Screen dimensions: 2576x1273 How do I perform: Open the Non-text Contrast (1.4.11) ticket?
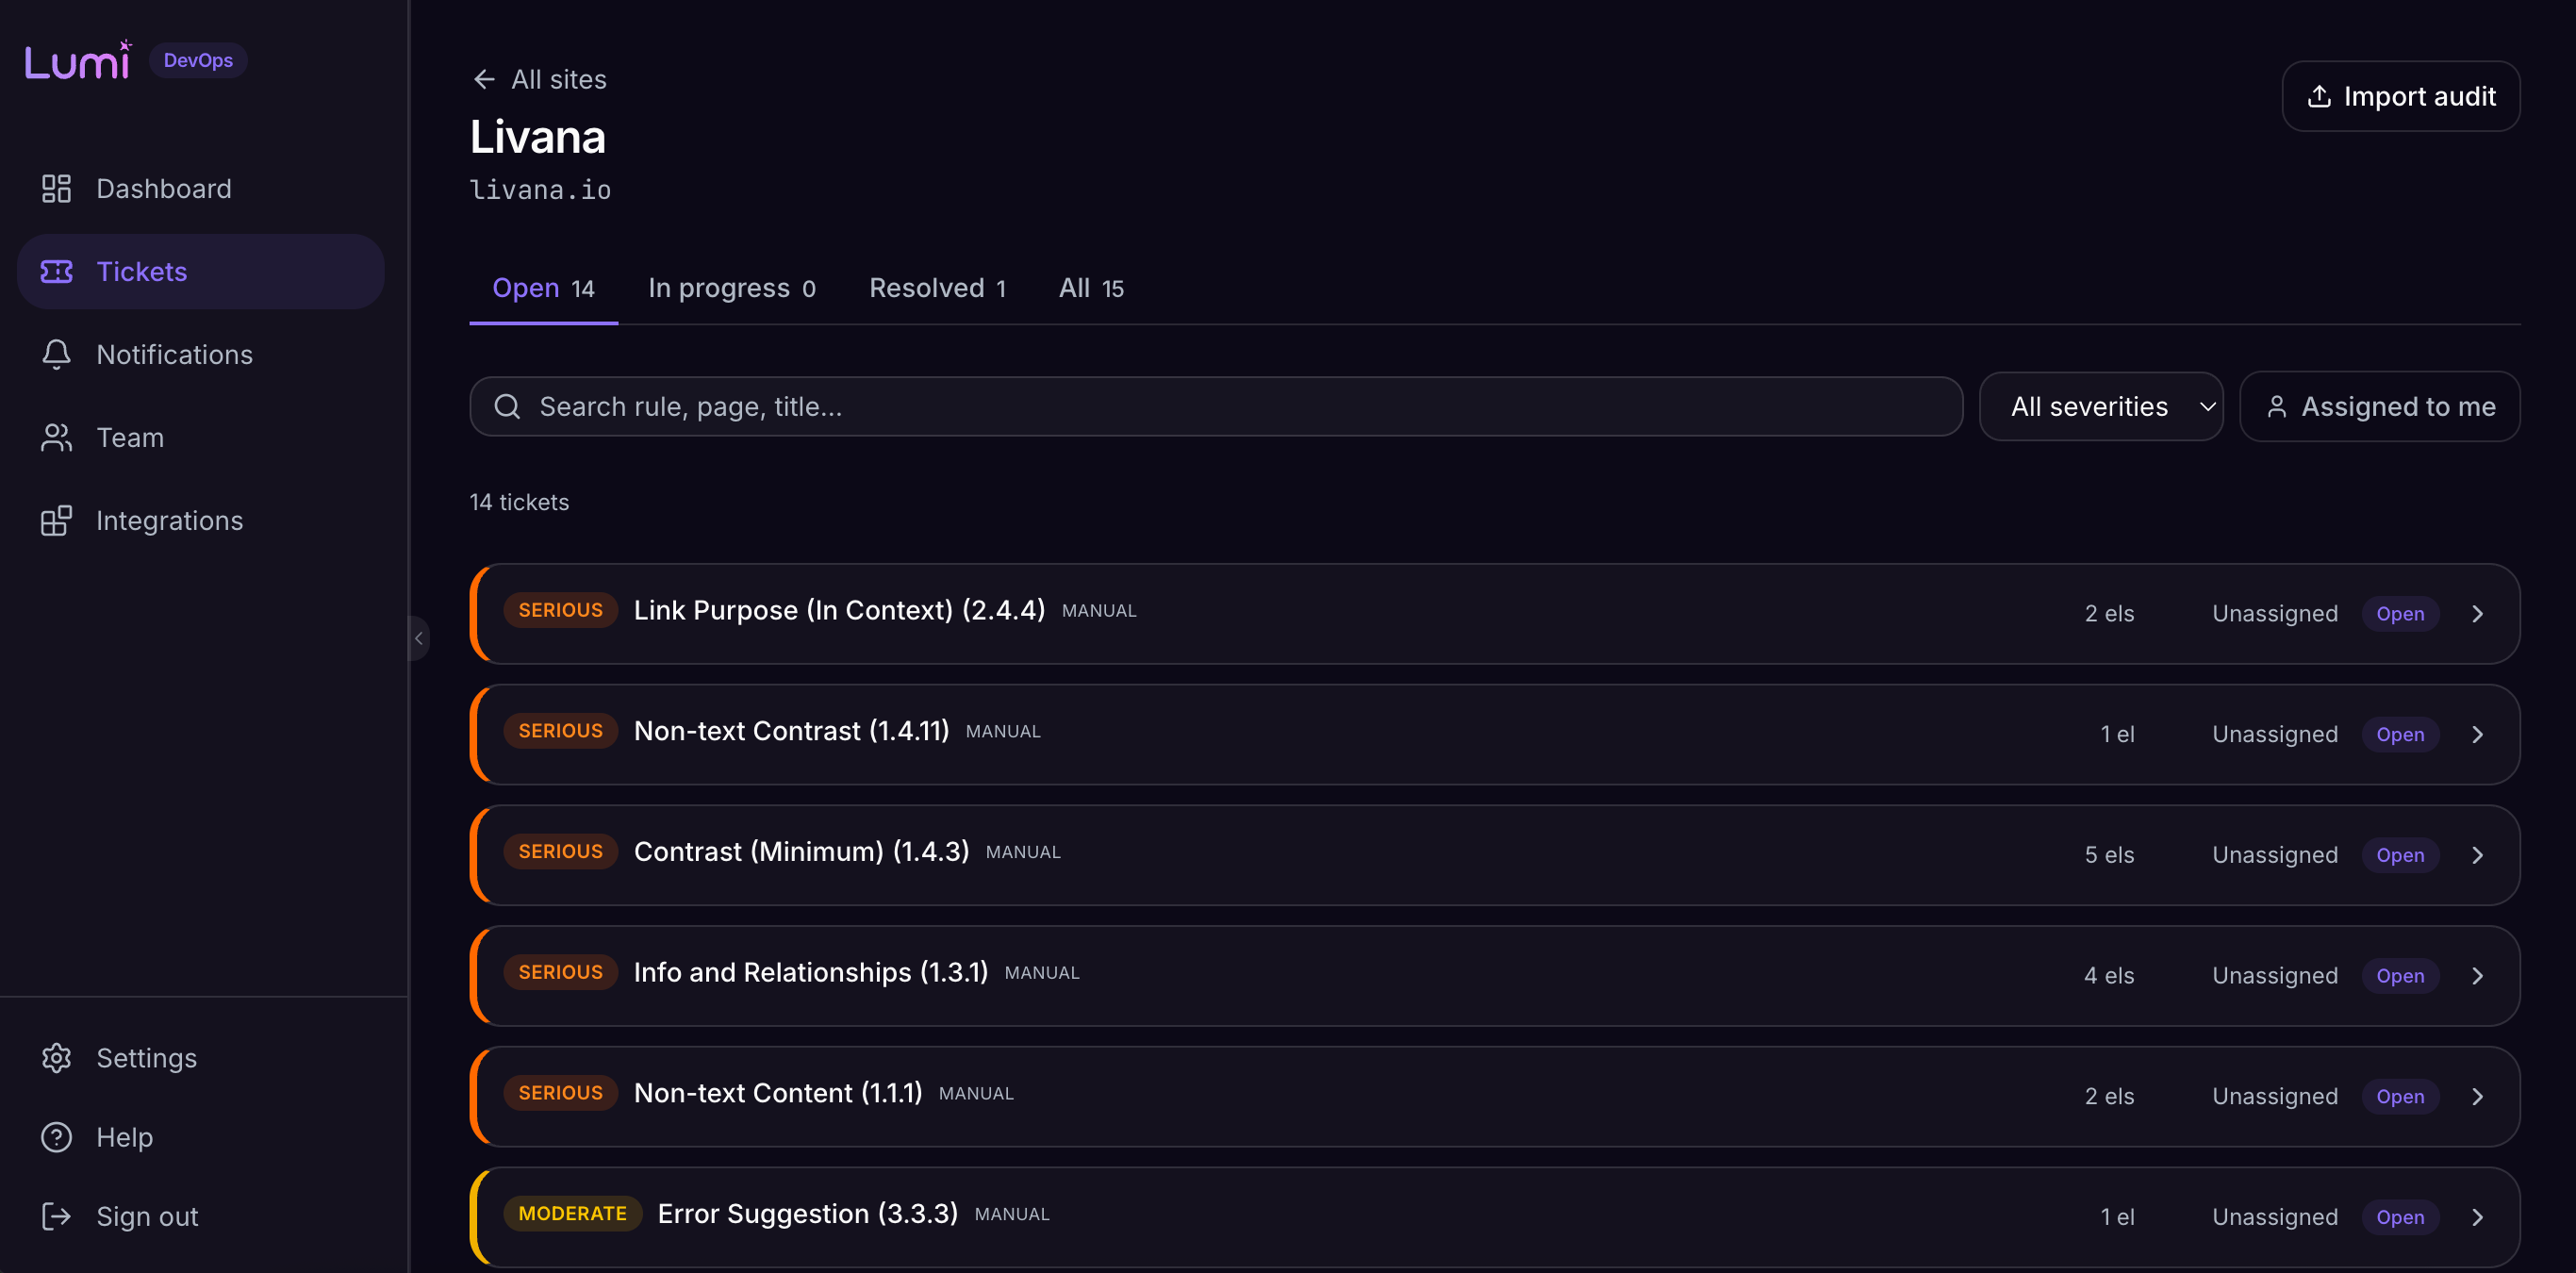(x=1494, y=734)
